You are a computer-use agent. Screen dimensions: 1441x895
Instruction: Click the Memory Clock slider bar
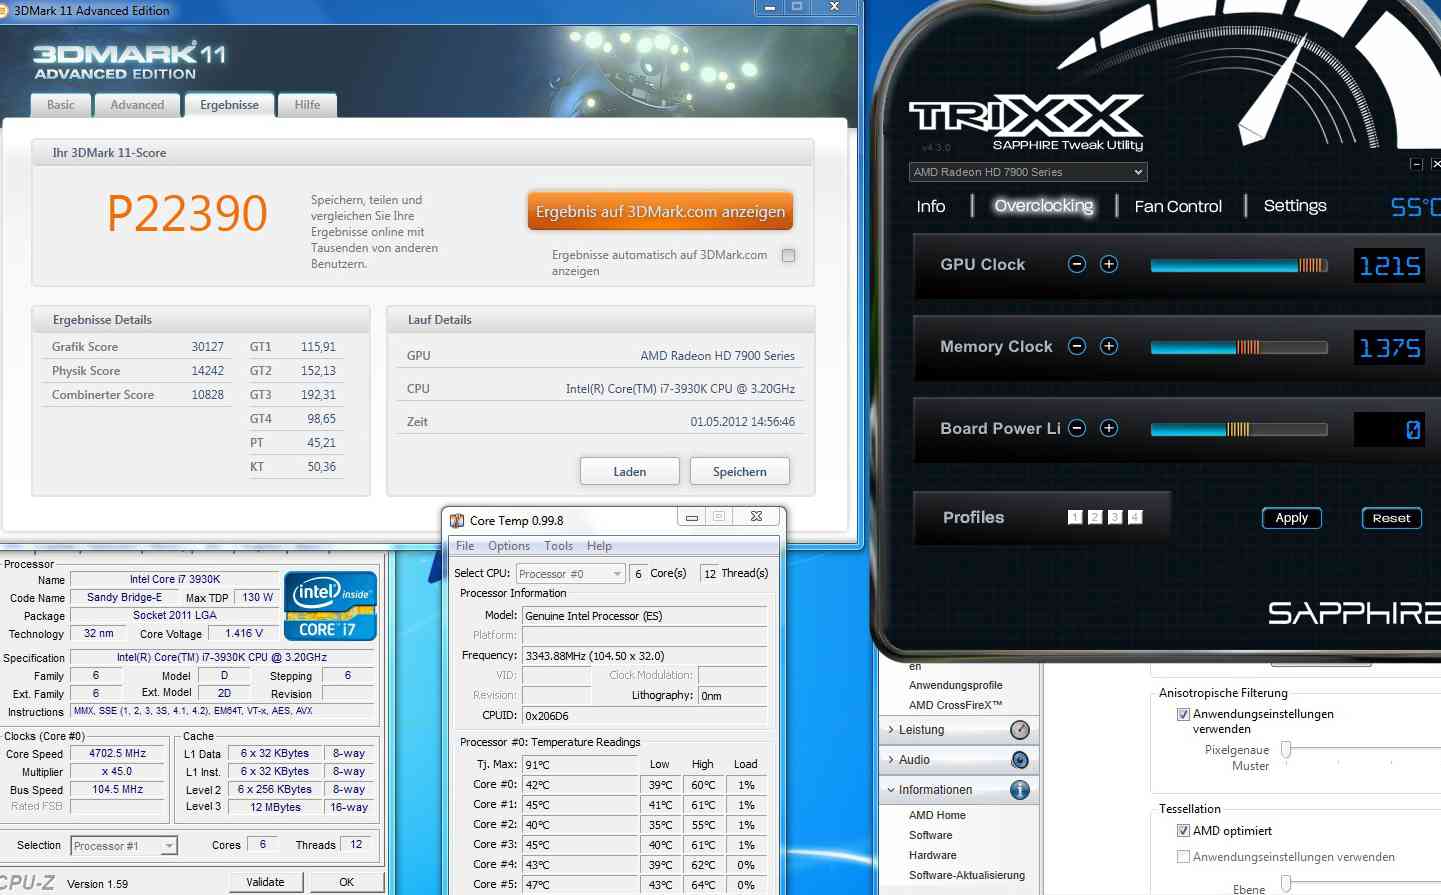[x=1239, y=347]
